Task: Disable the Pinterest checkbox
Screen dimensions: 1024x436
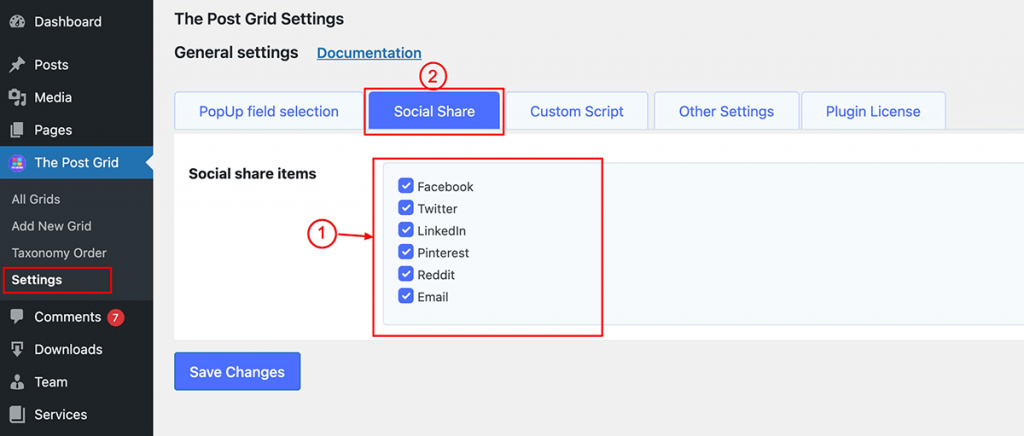Action: tap(406, 252)
